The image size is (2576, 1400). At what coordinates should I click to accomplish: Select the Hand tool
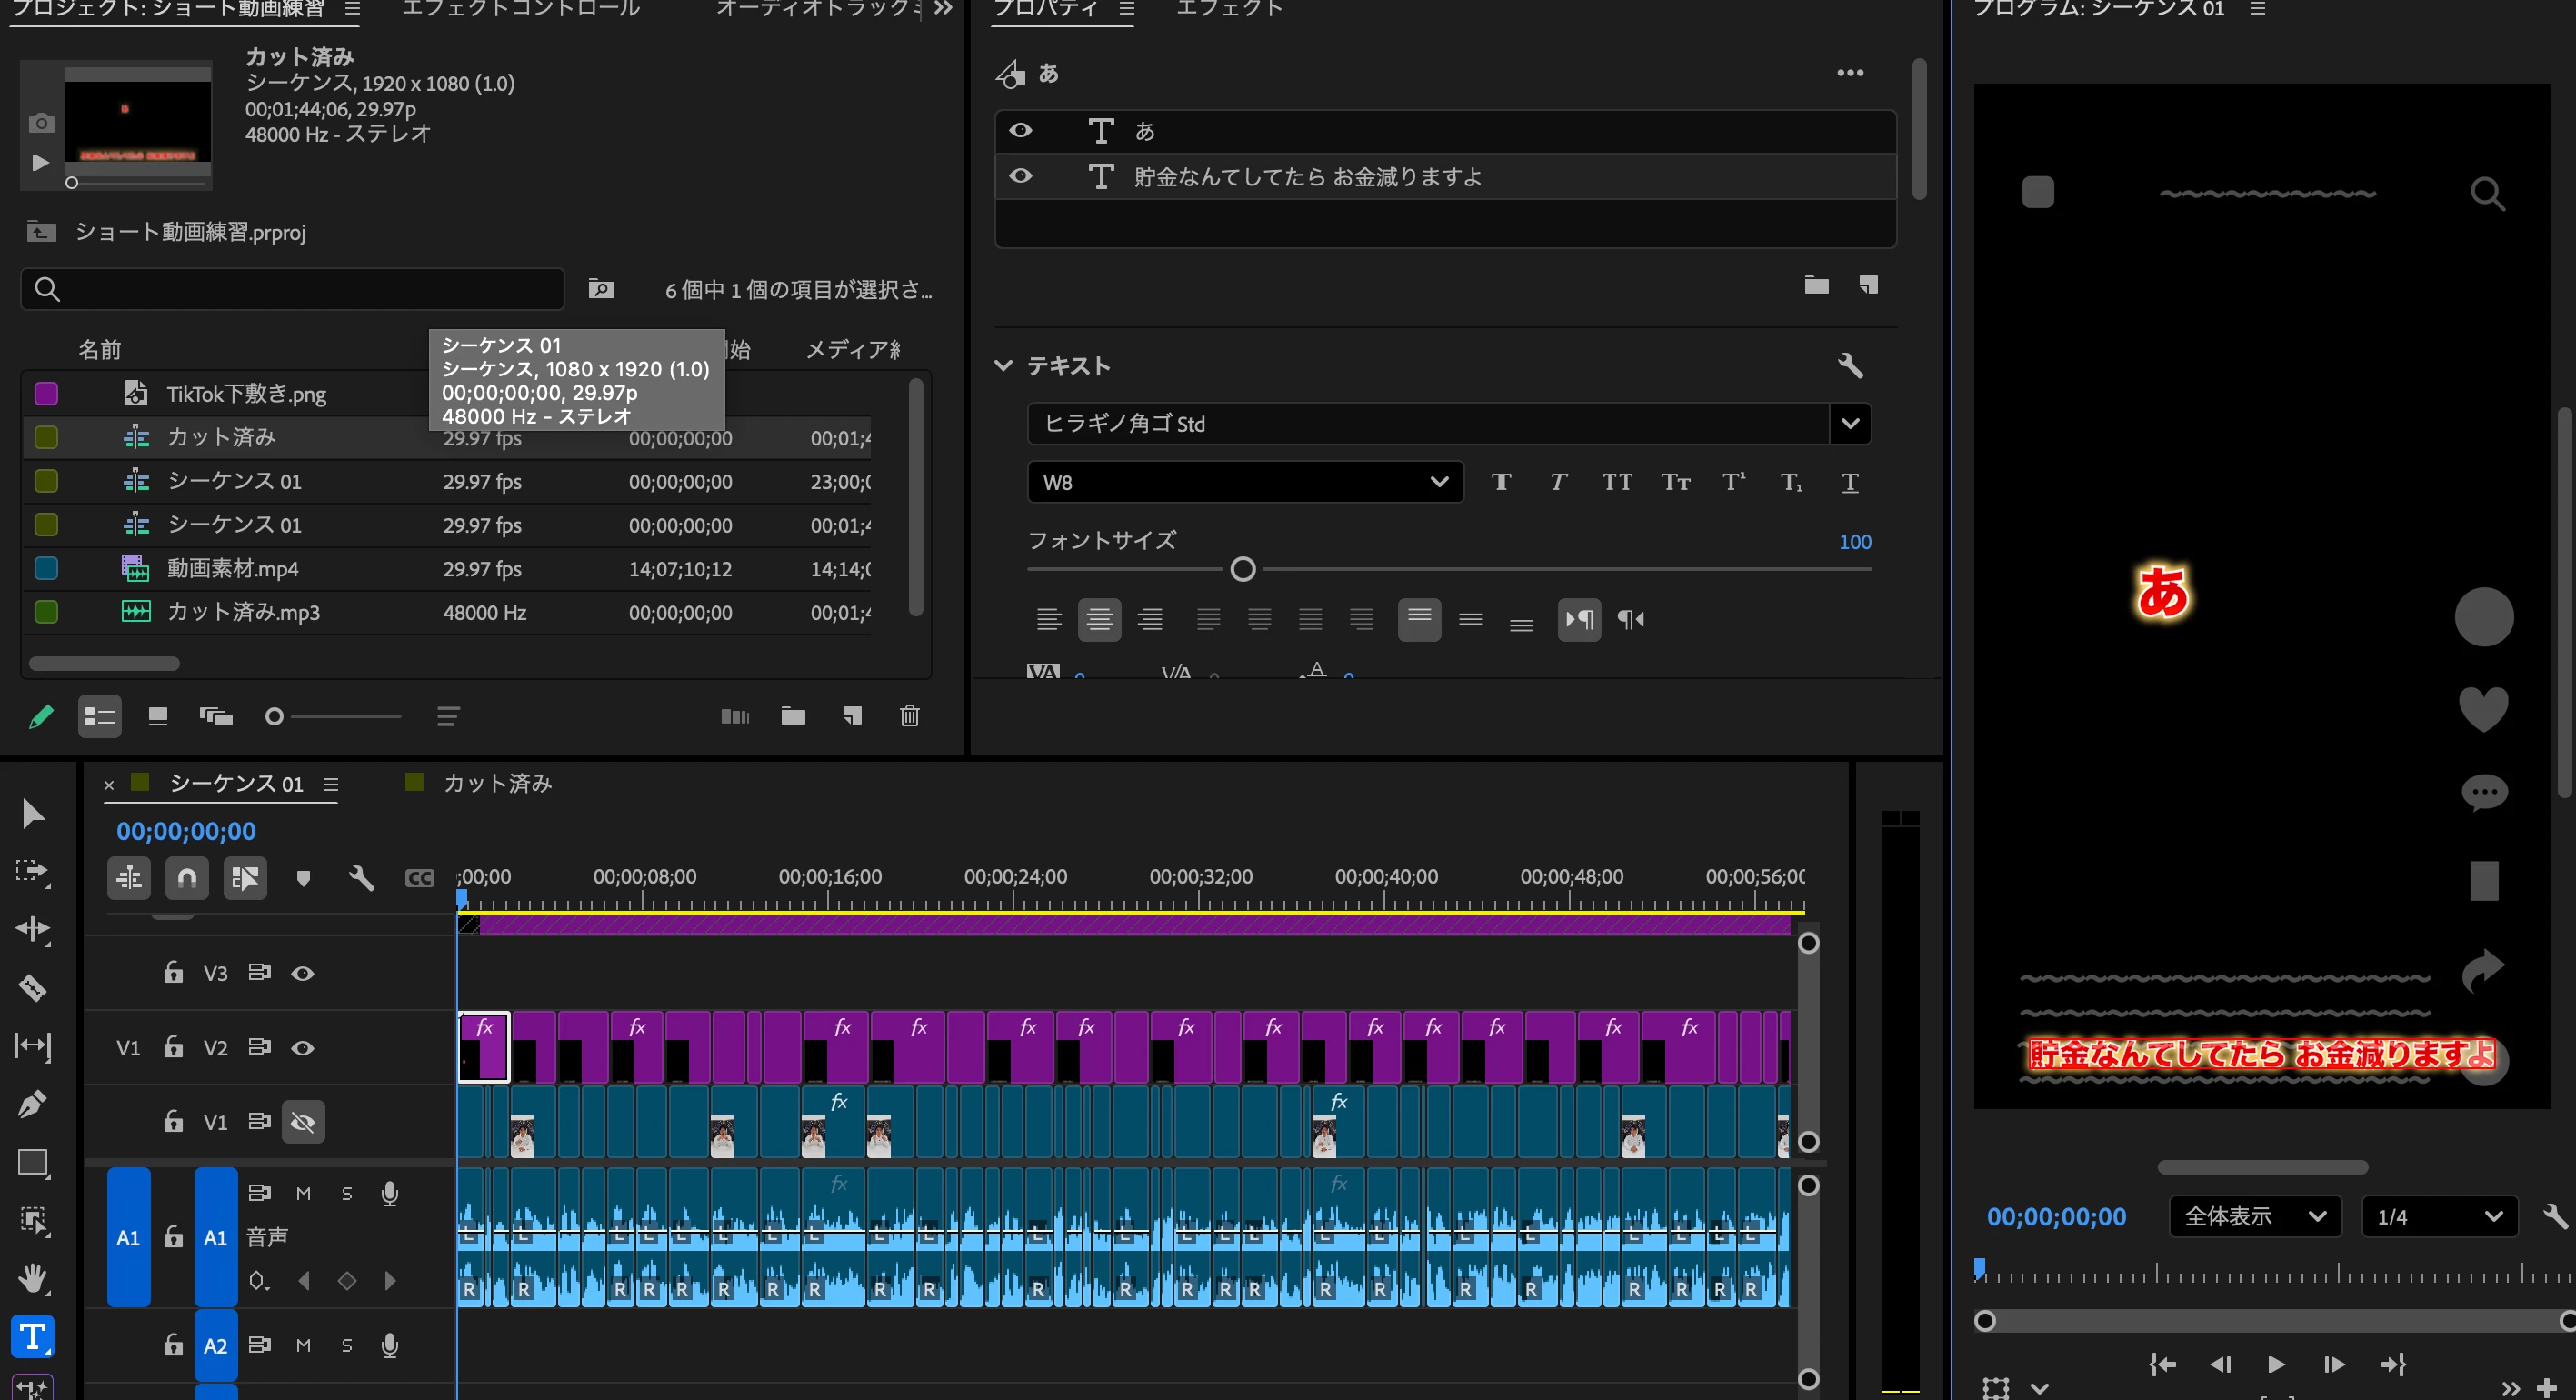coord(32,1278)
